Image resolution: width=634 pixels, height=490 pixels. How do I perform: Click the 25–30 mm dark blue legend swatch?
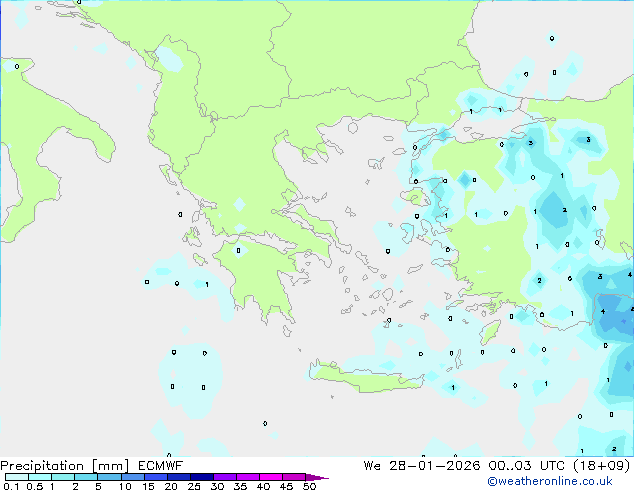(x=202, y=477)
